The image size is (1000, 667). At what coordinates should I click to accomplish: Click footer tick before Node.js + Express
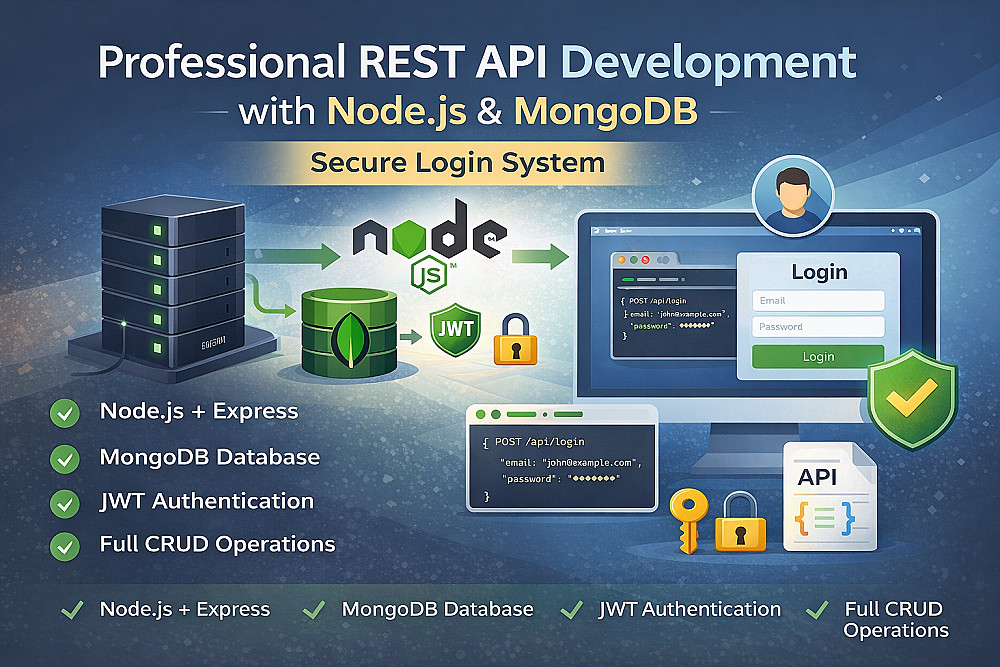(x=72, y=610)
